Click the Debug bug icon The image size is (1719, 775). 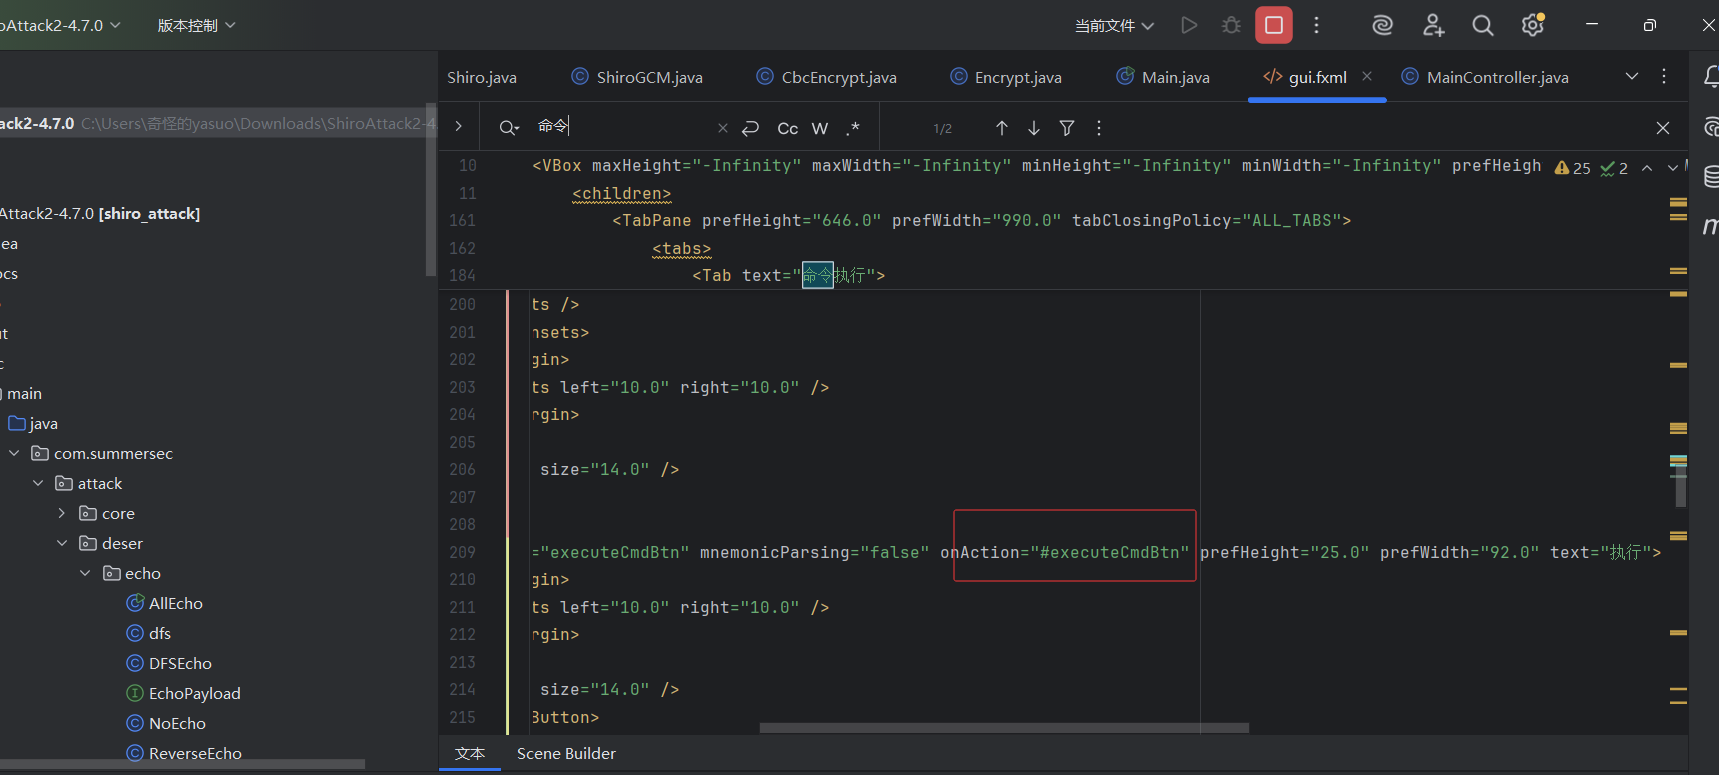click(x=1231, y=25)
